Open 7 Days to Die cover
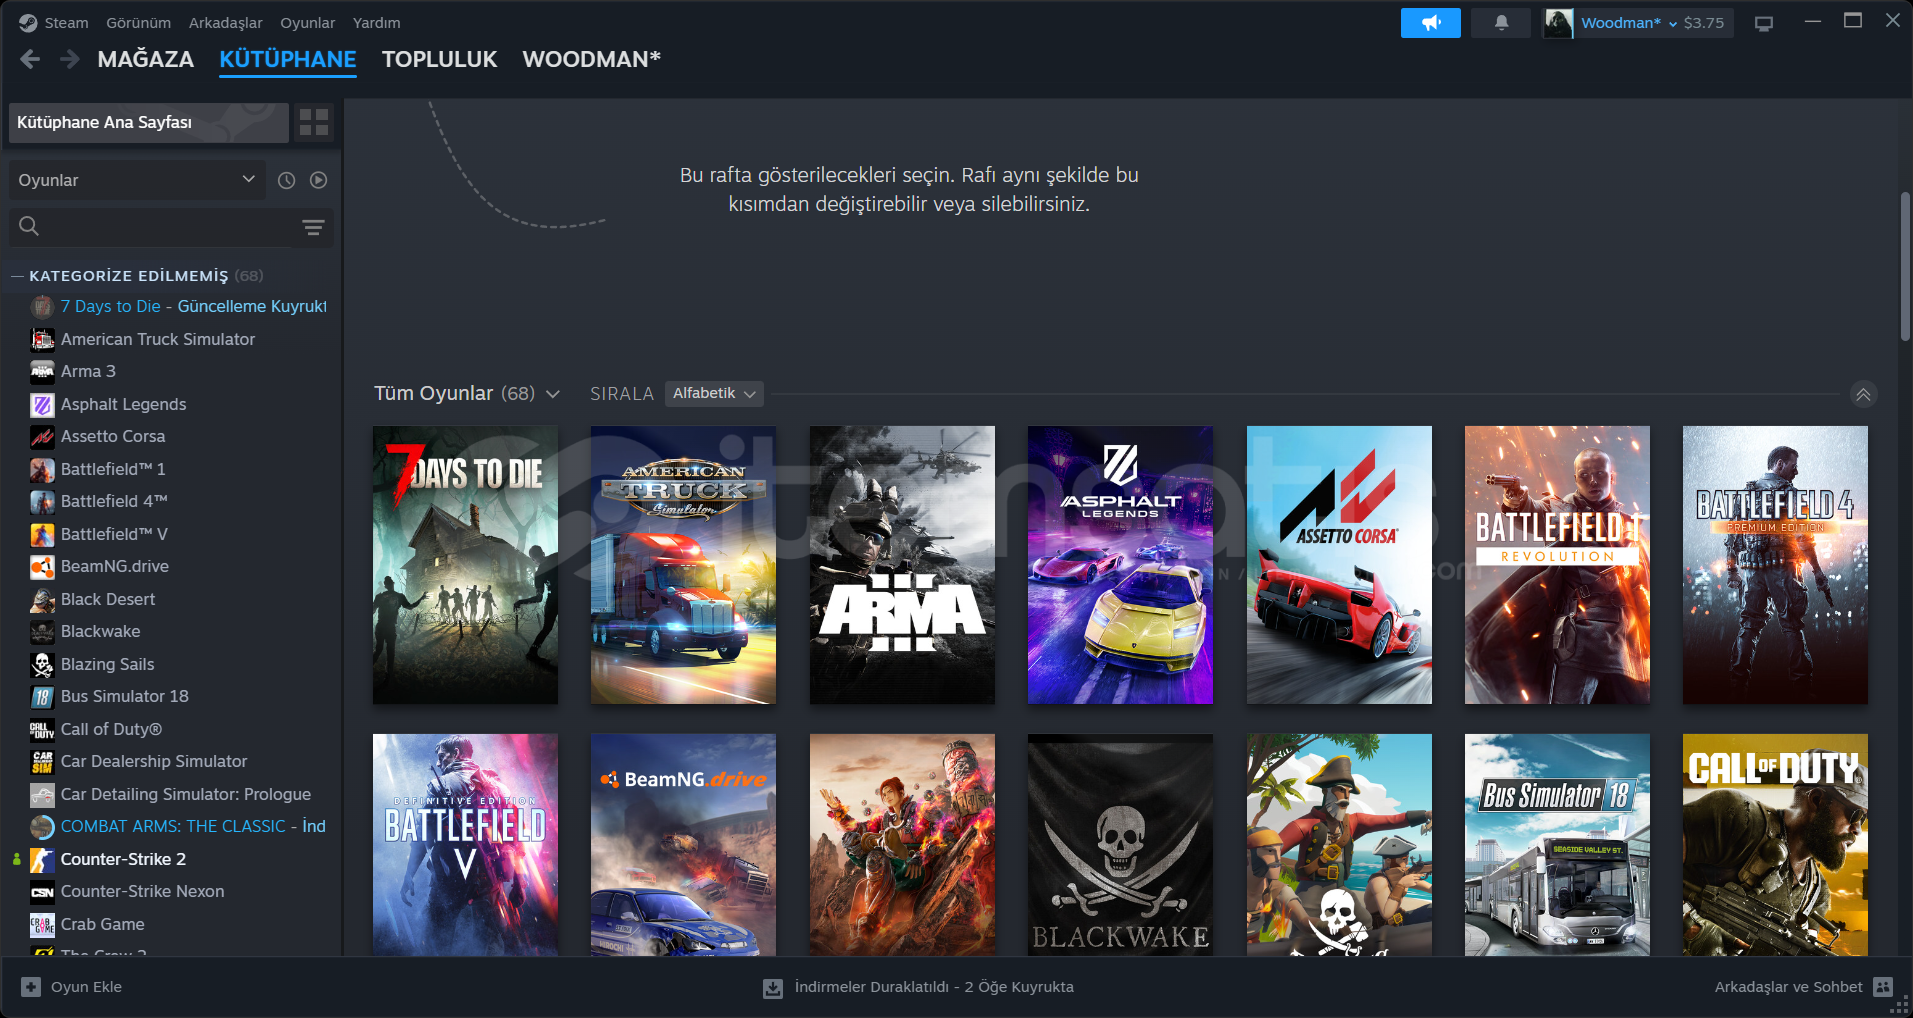 pos(465,565)
